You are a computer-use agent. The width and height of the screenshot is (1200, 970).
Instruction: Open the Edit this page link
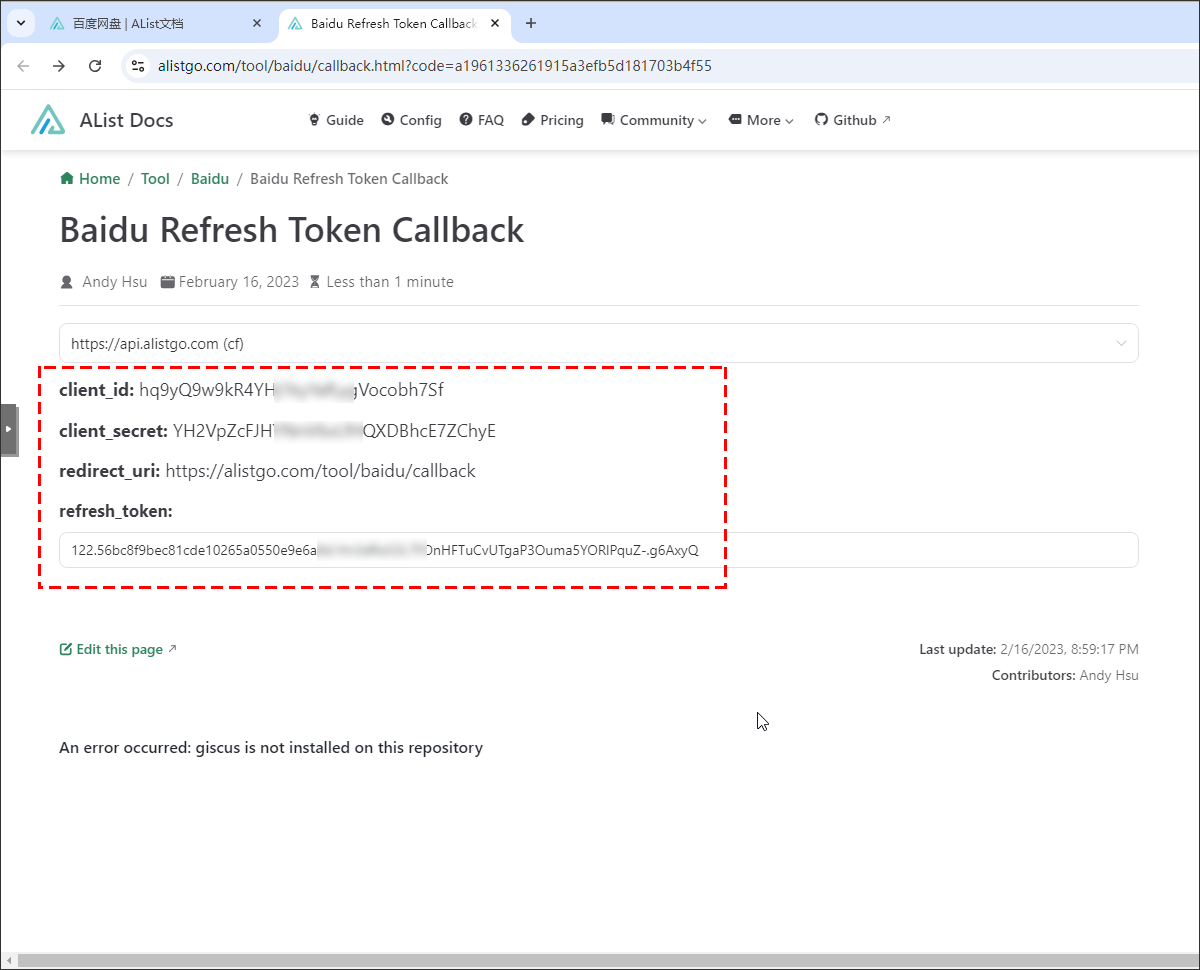pyautogui.click(x=118, y=649)
